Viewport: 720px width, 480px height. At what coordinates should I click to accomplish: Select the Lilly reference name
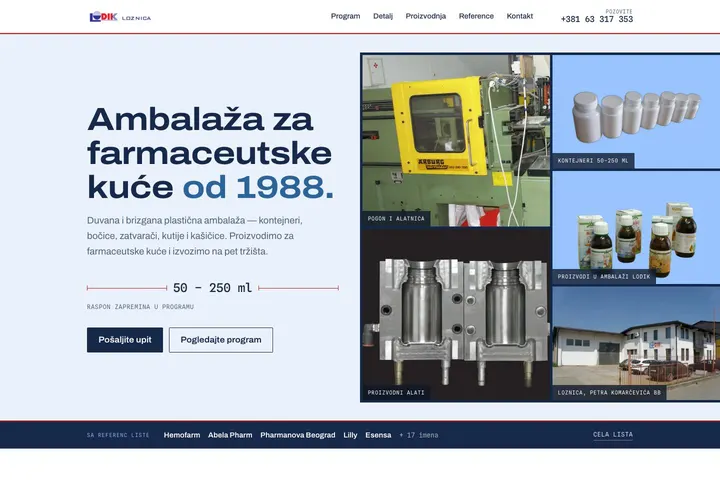point(350,435)
